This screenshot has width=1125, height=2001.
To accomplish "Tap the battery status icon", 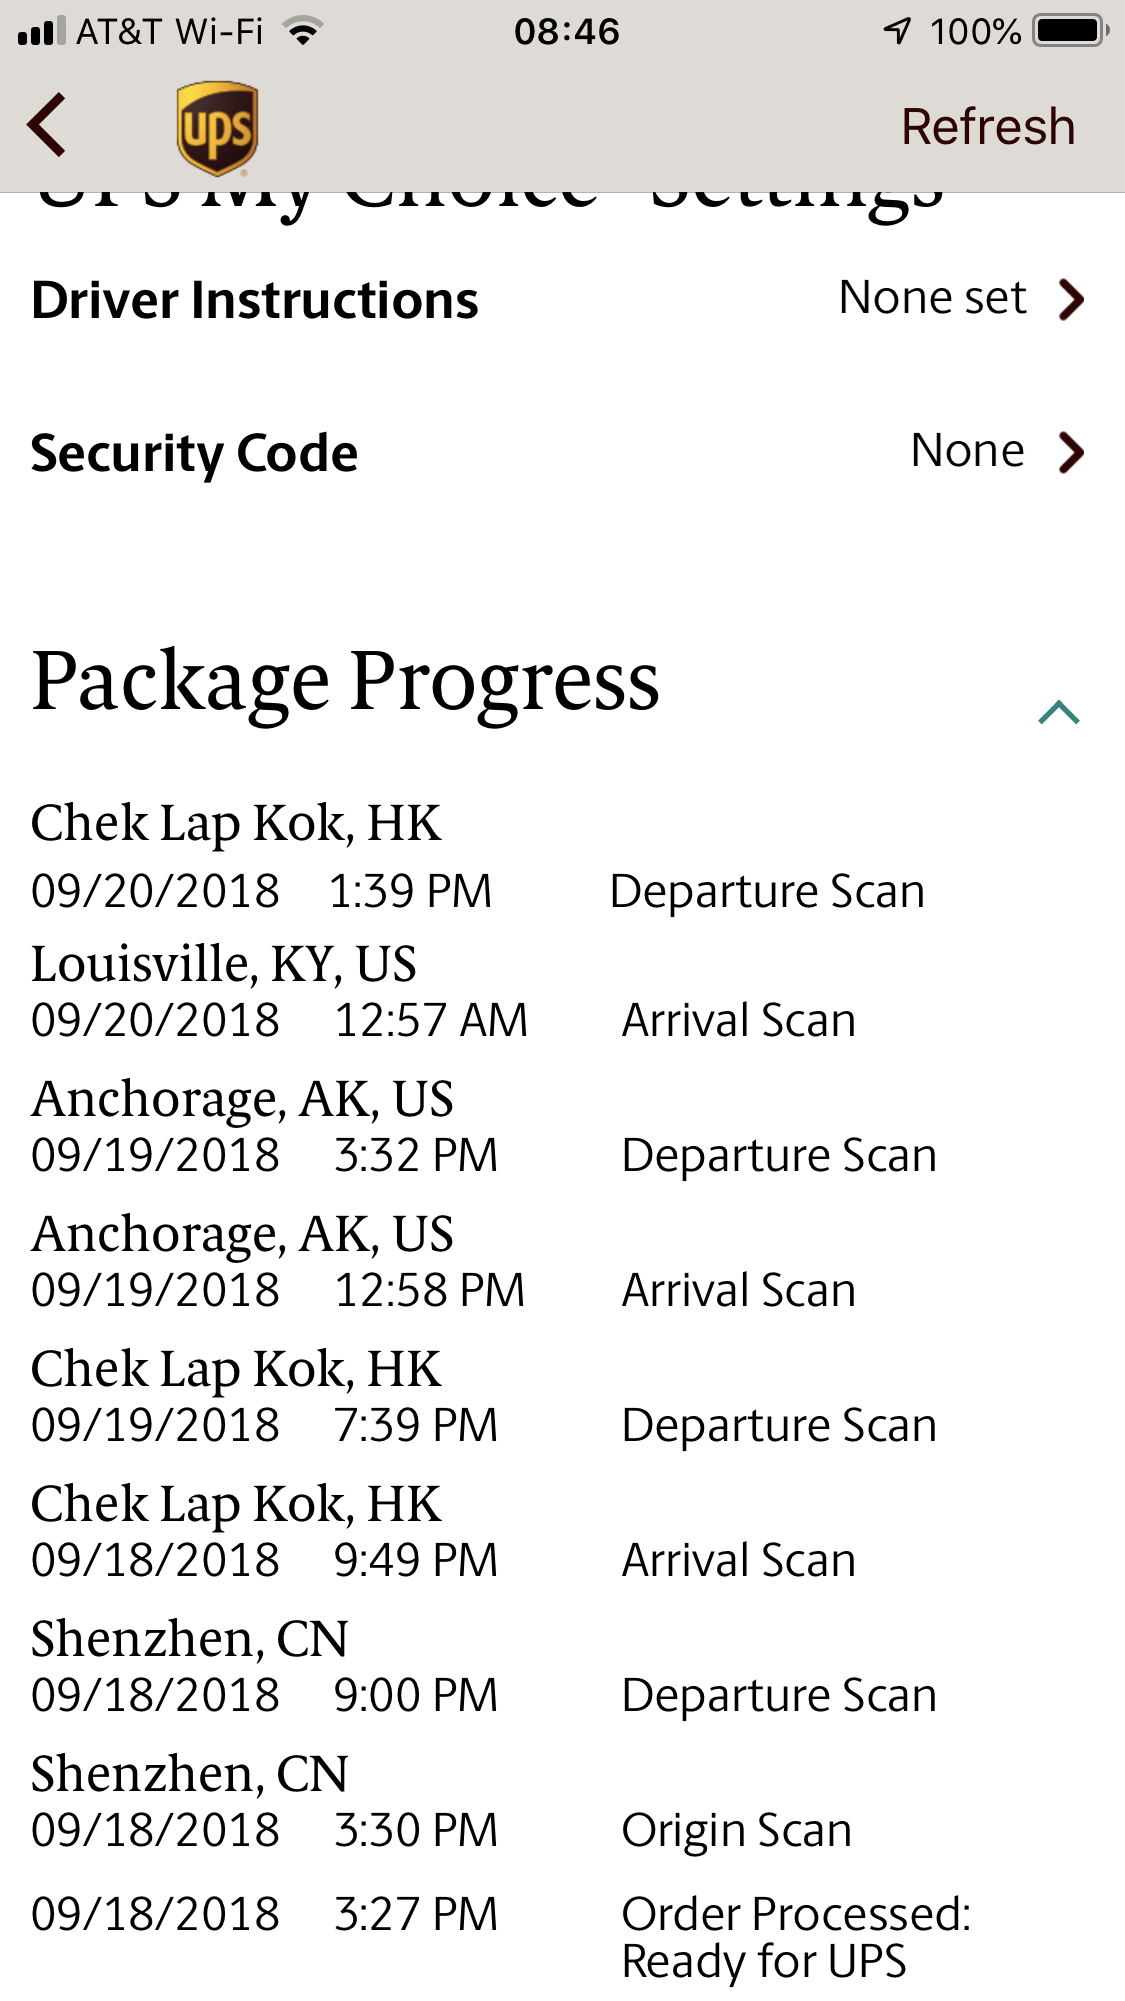I will pos(1071,31).
